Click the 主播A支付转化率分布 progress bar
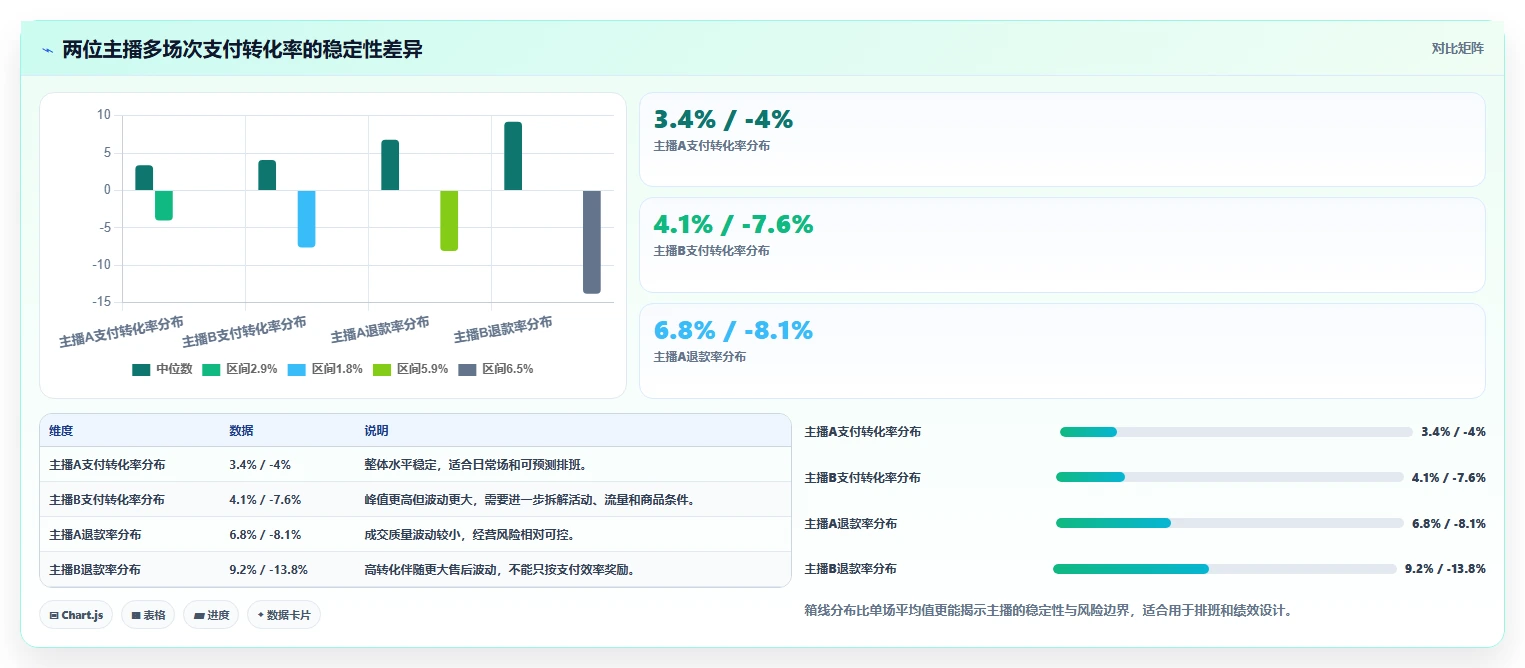The width and height of the screenshot is (1525, 668). (x=1236, y=432)
